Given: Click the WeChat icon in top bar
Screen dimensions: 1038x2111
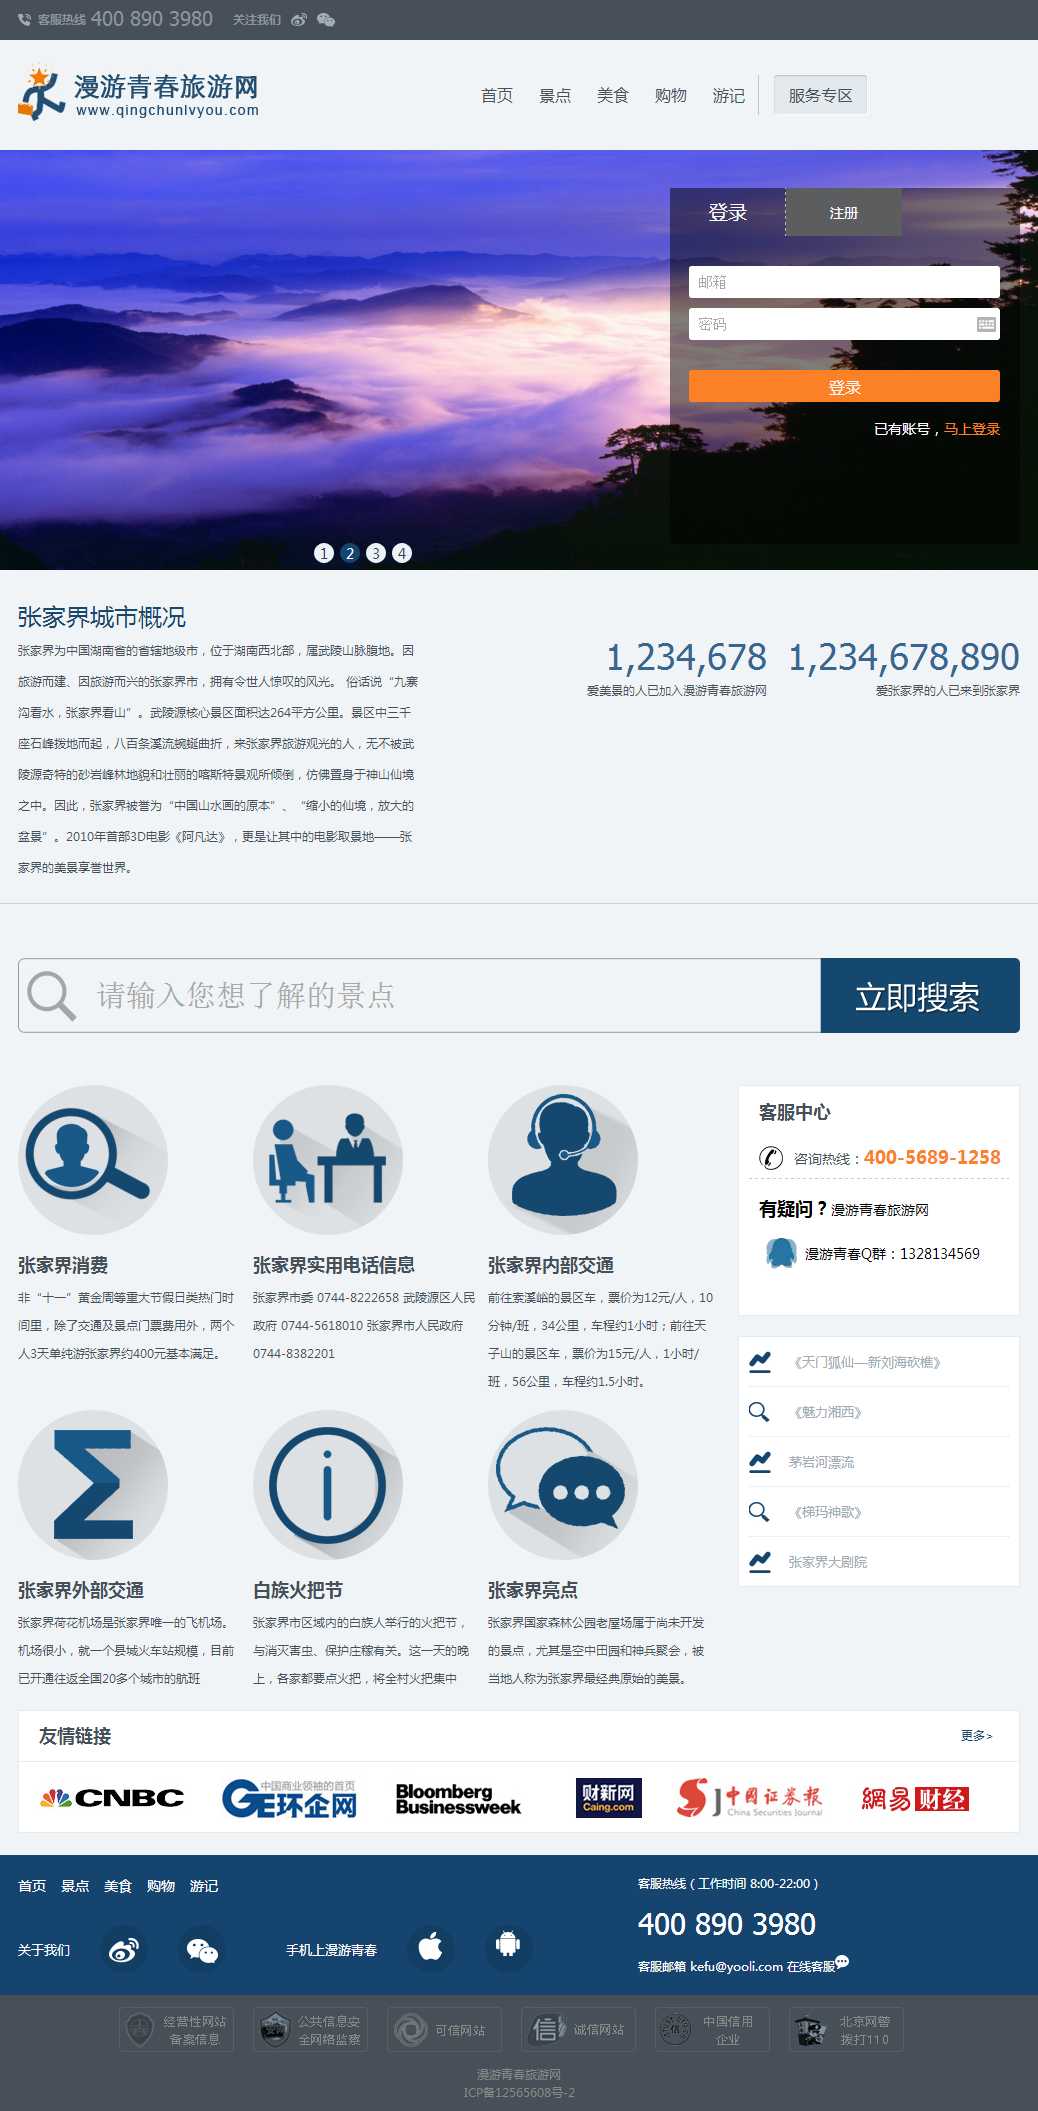Looking at the screenshot, I should [x=326, y=20].
